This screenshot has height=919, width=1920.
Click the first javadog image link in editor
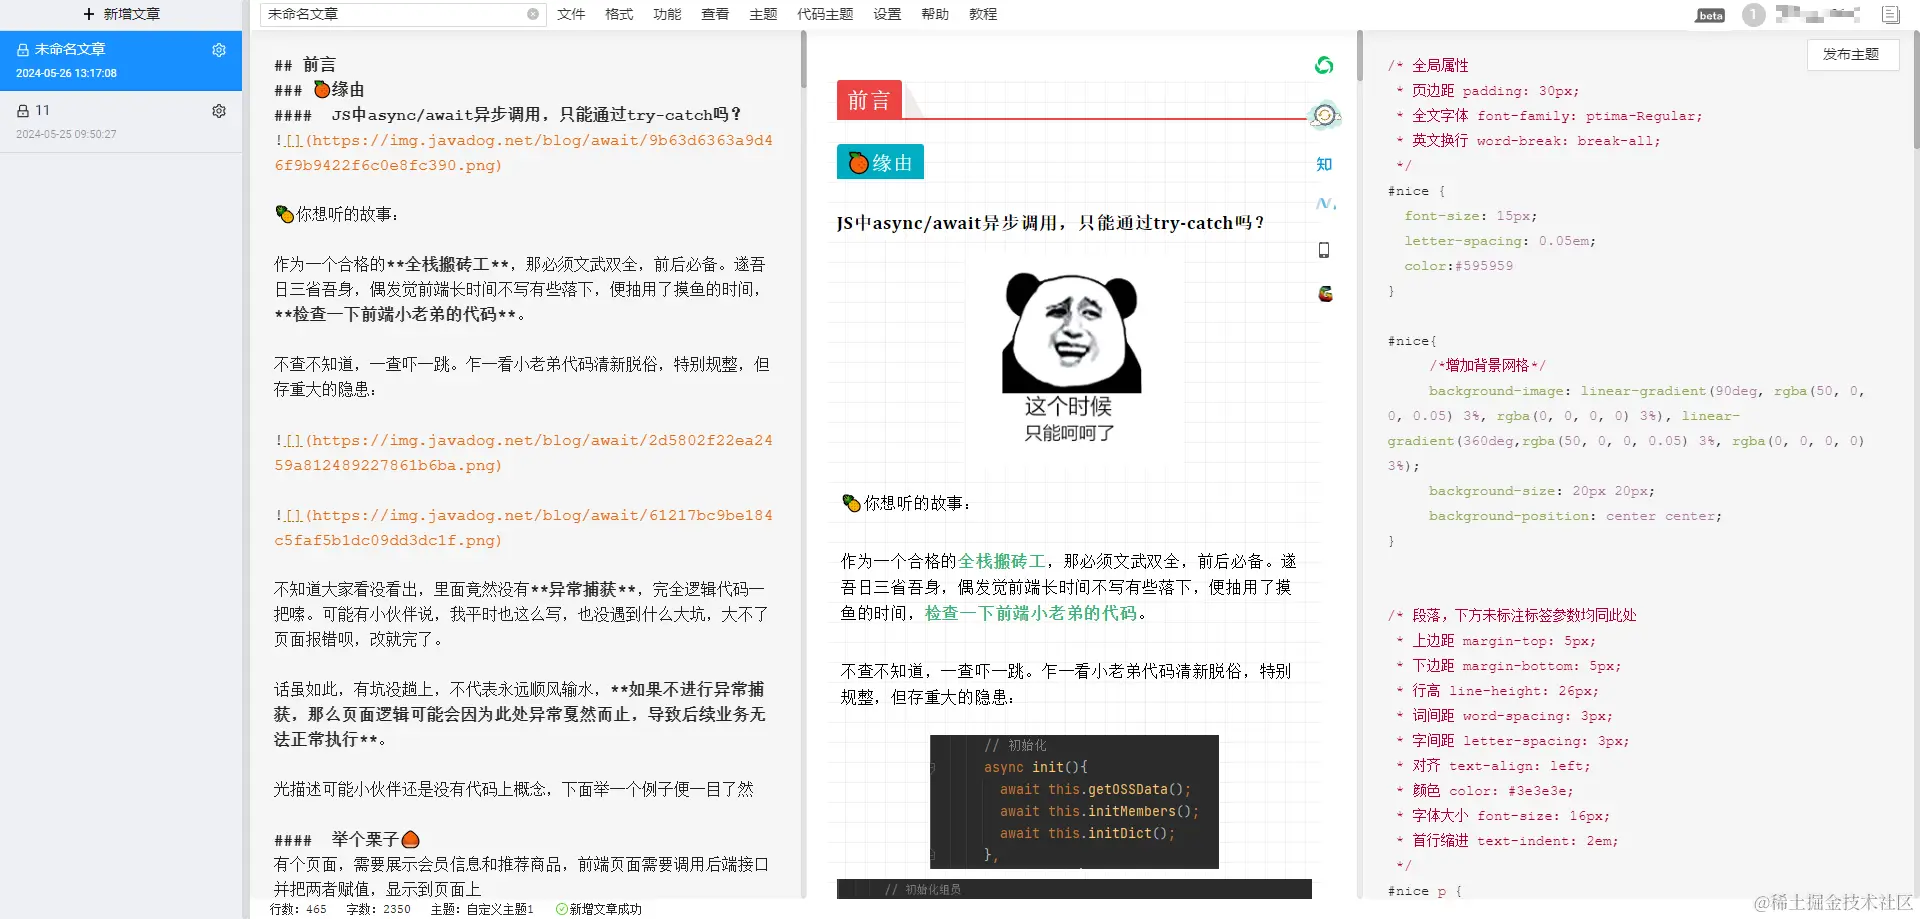[523, 152]
